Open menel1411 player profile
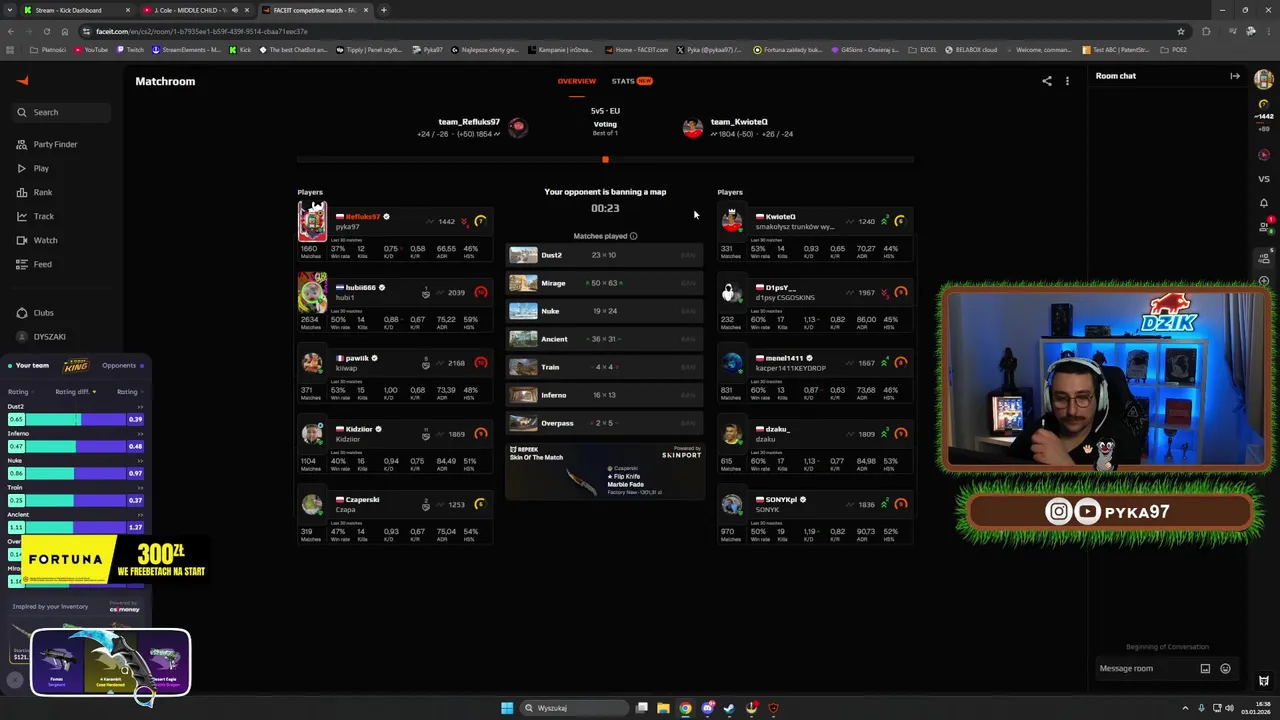Screen dimensions: 1280x720 (784, 358)
